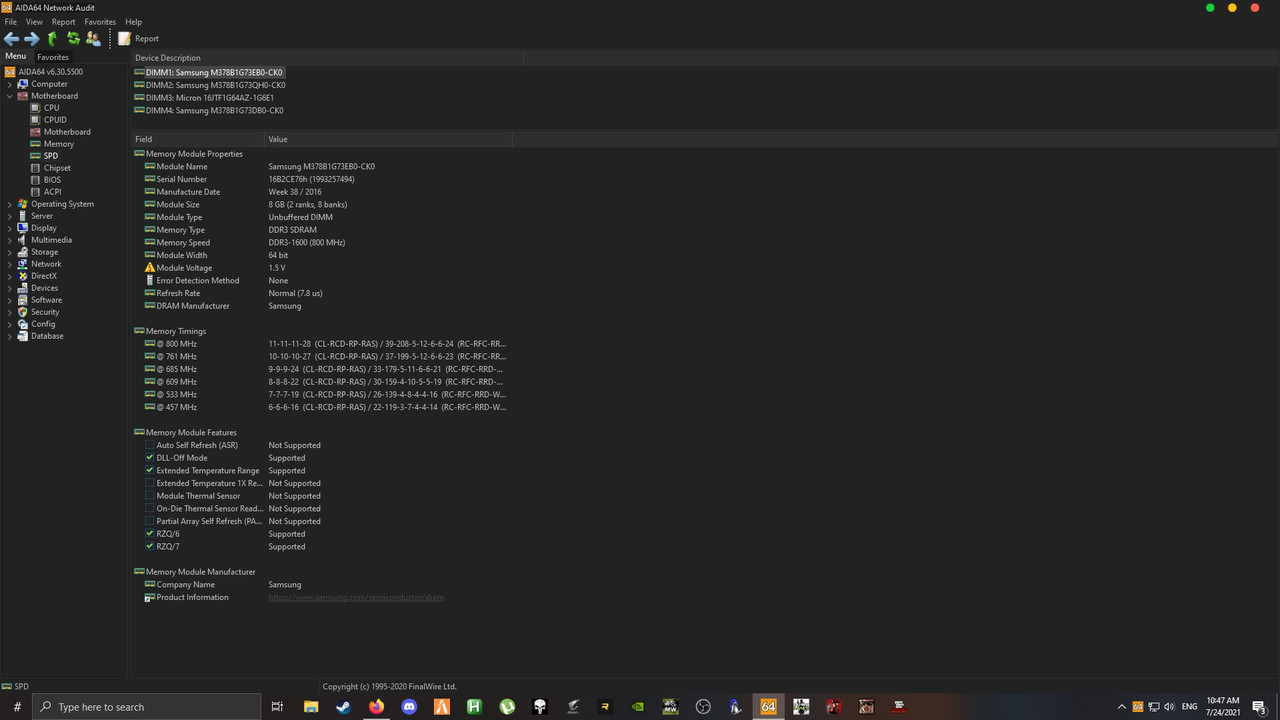Click the @ 800 MHz memory timing row
This screenshot has height=720, width=1280.
[x=325, y=344]
